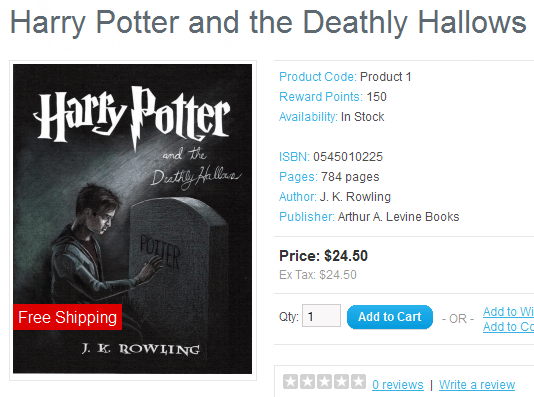Click the third rating star
Viewport: 534px width, 397px height.
pyautogui.click(x=325, y=382)
